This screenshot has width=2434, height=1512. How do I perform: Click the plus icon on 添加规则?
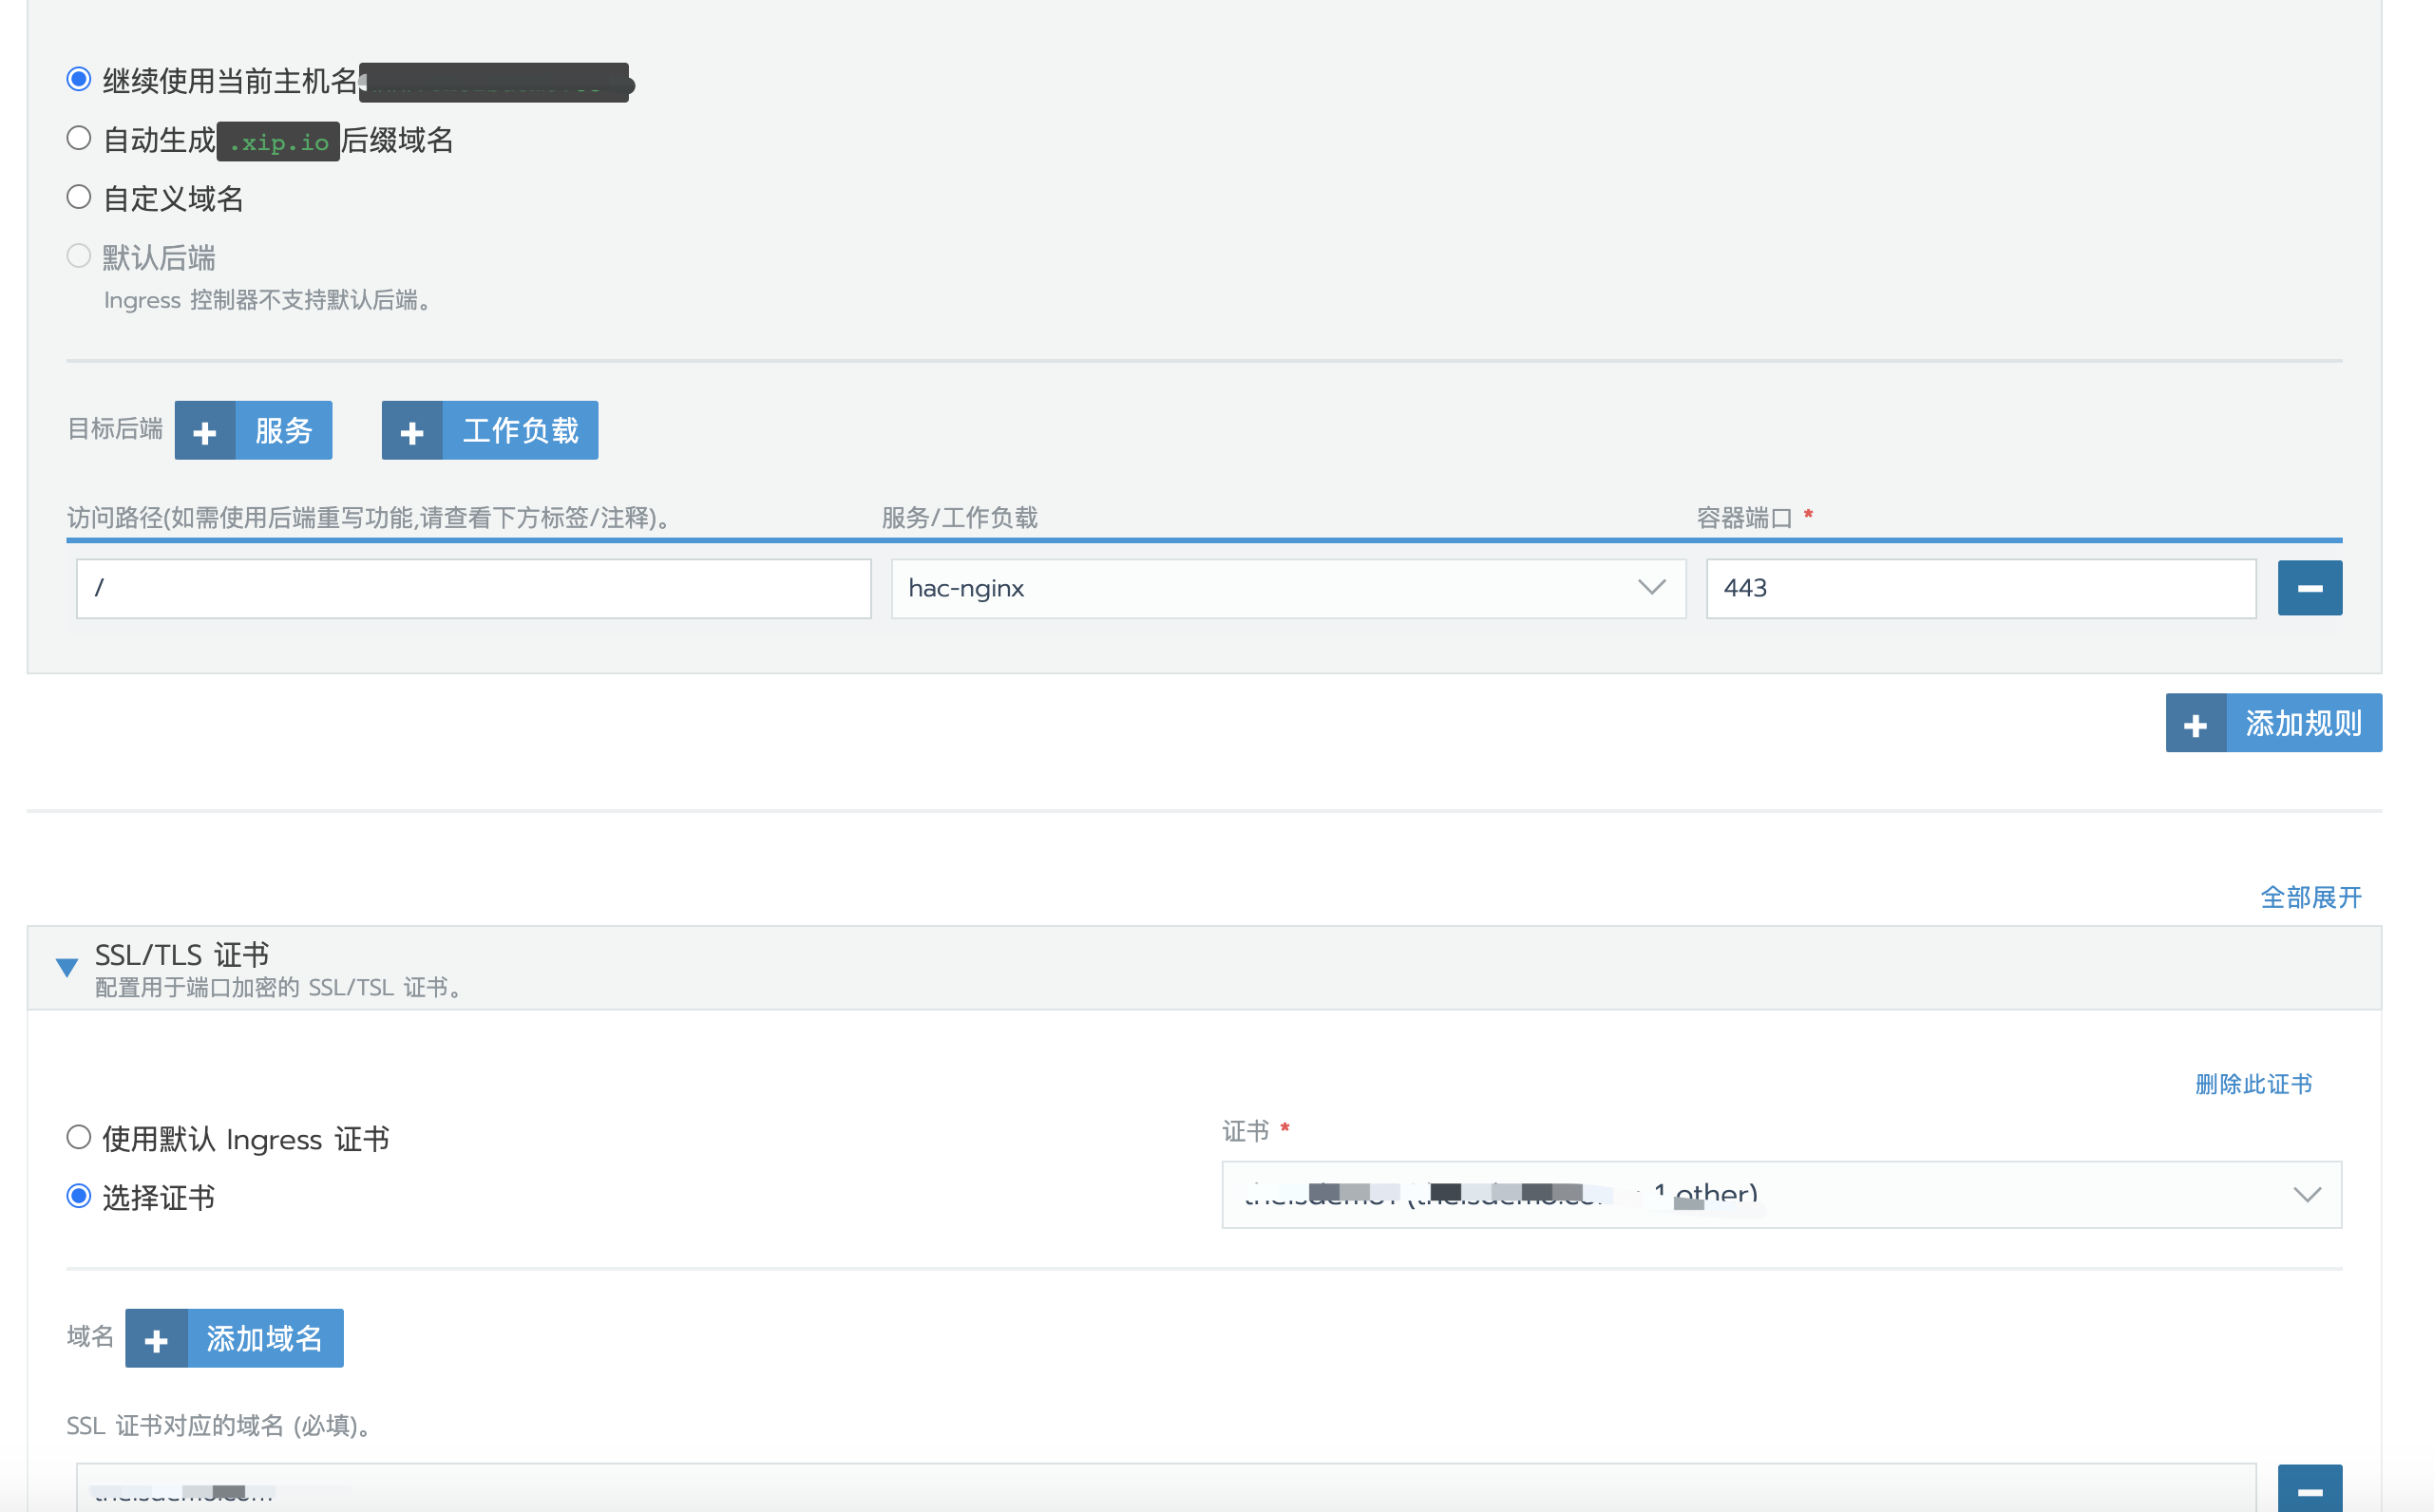[x=2195, y=724]
